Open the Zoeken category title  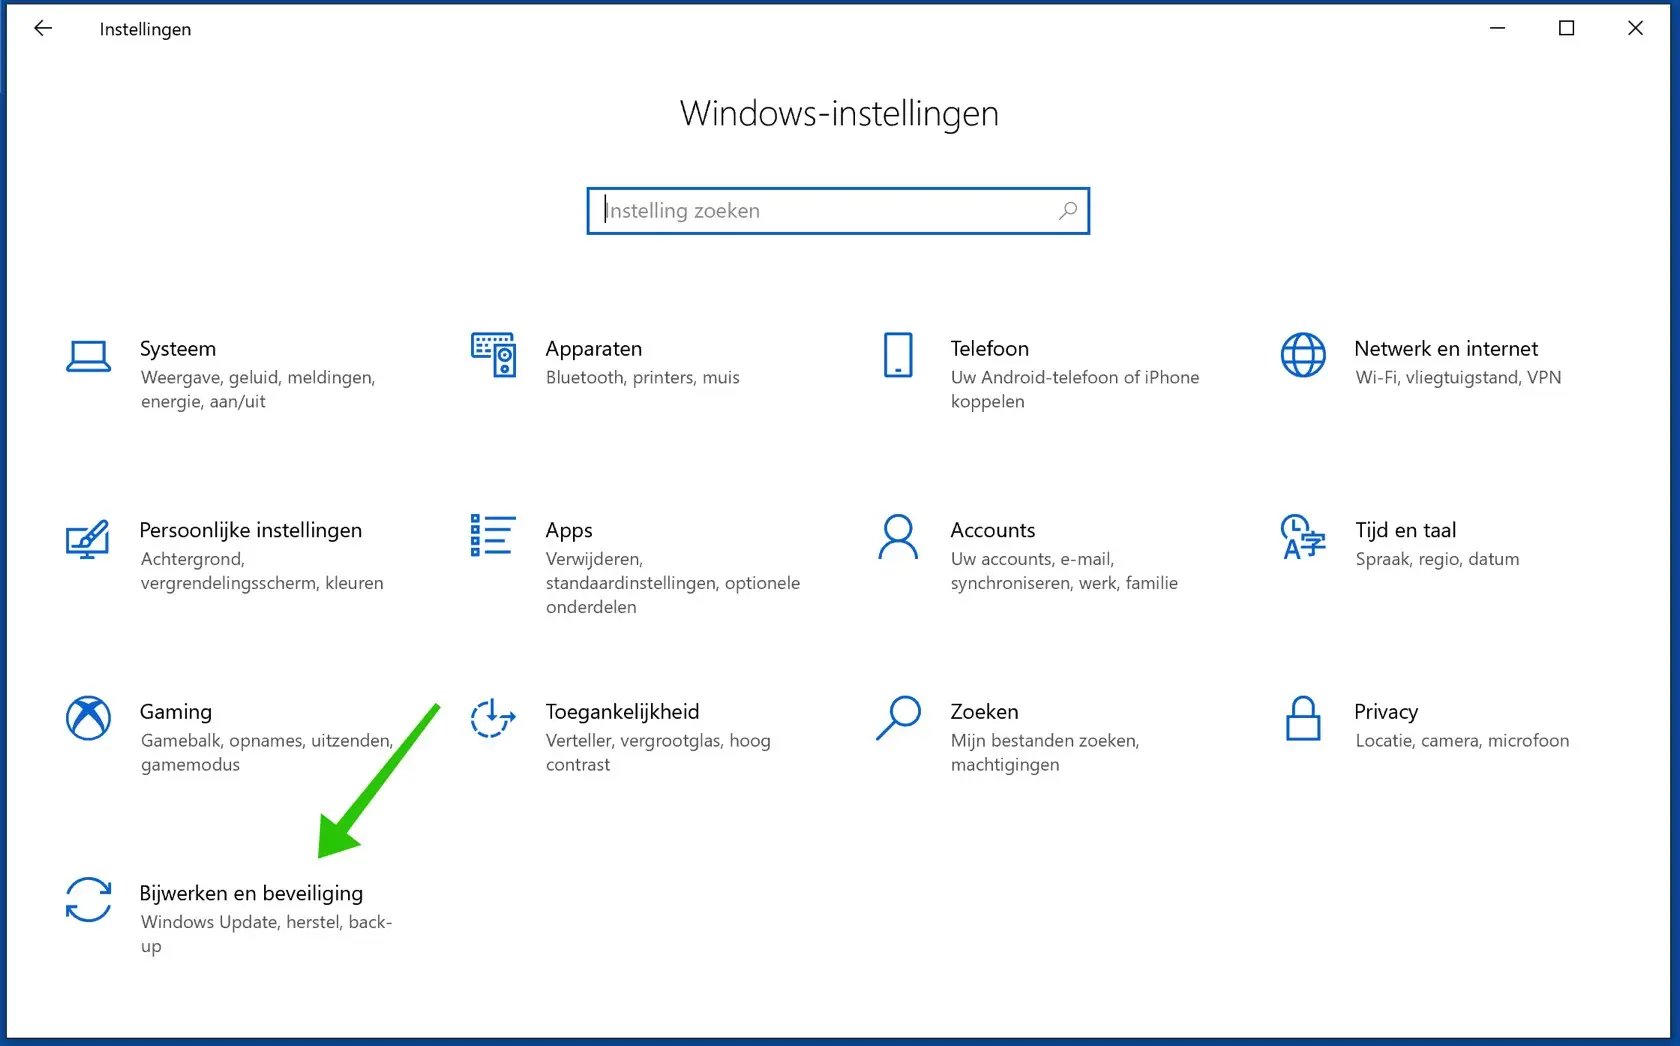pos(984,711)
